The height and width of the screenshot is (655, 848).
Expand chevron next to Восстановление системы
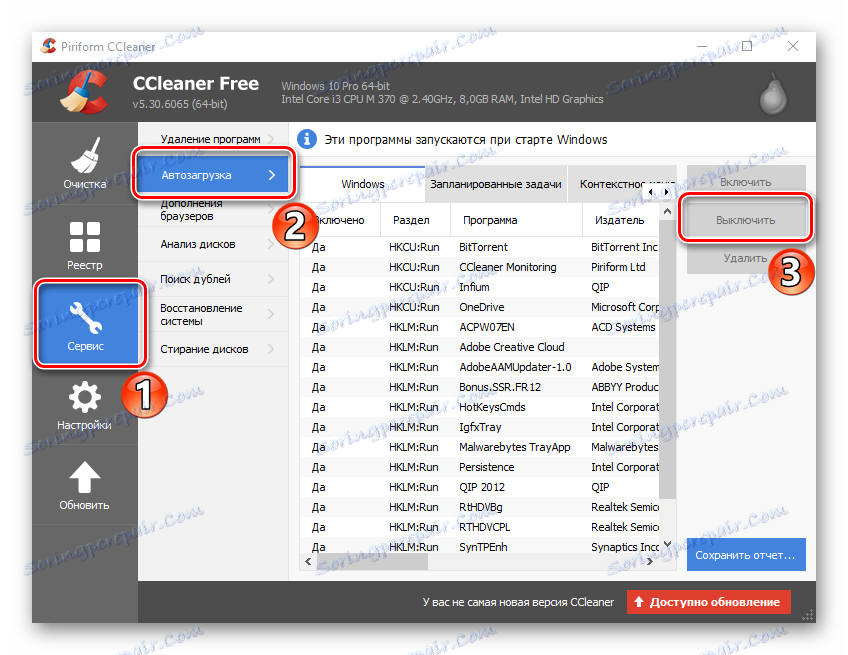(271, 314)
